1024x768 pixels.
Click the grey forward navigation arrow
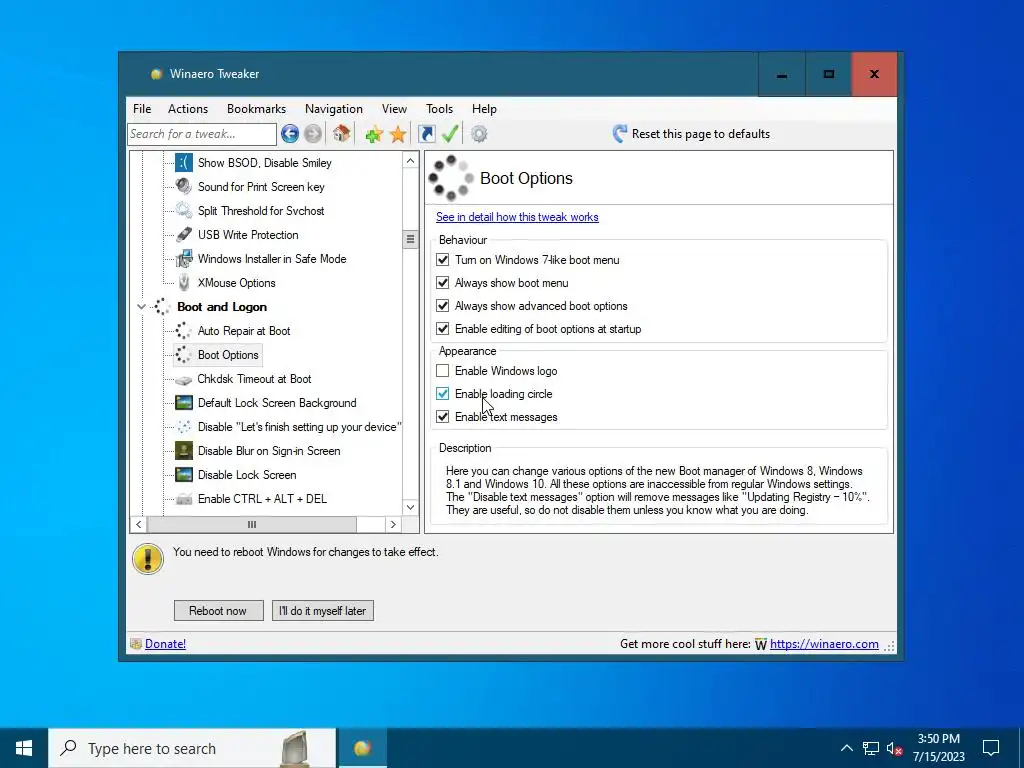point(313,134)
